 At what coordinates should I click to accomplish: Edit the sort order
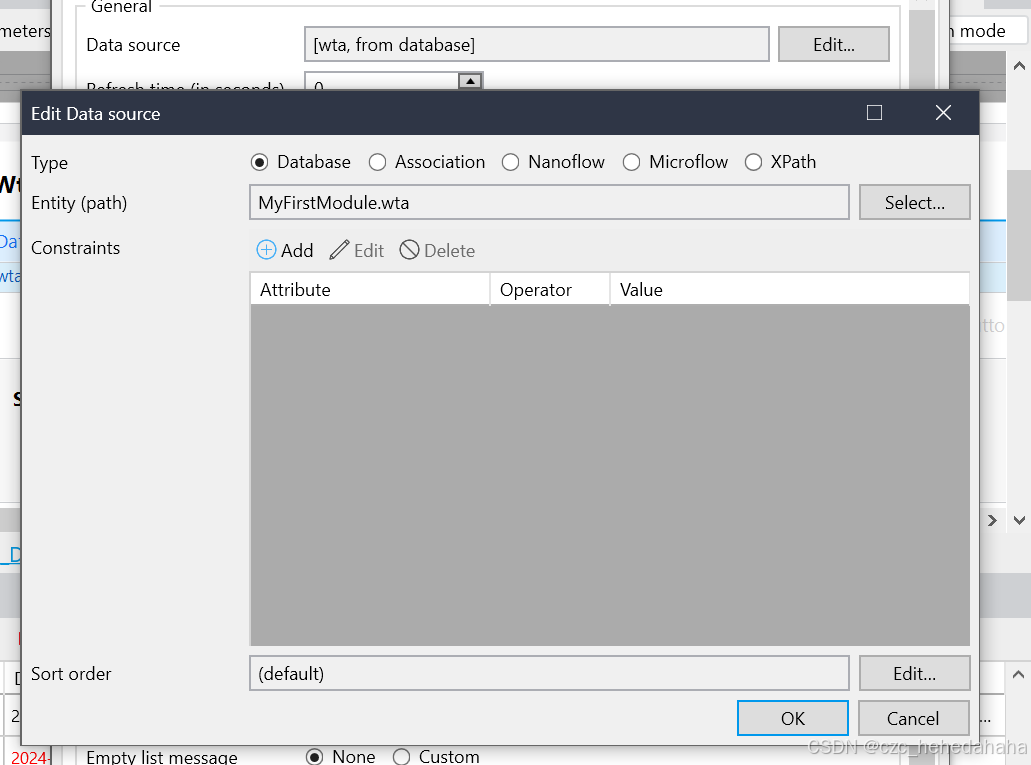914,672
